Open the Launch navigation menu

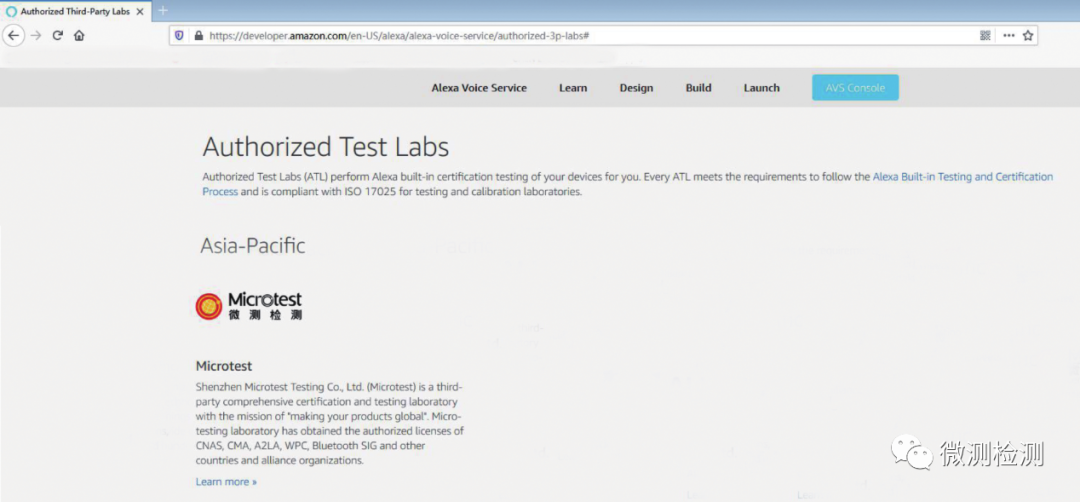pyautogui.click(x=762, y=88)
